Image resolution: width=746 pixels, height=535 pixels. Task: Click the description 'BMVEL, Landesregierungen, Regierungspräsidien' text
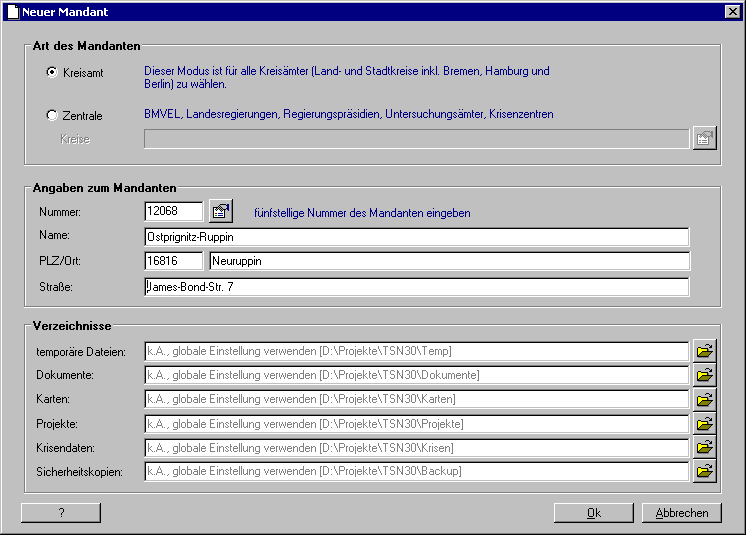(349, 114)
